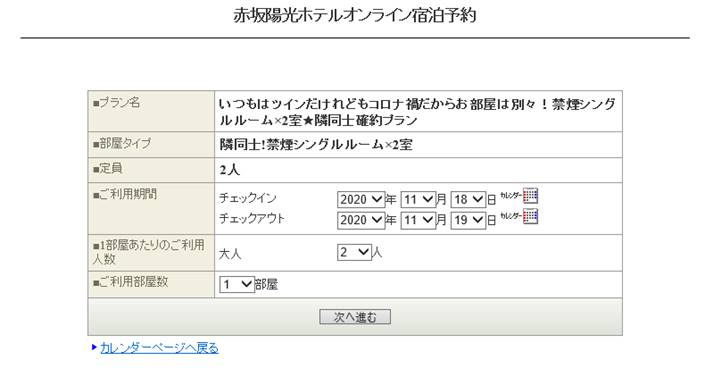The height and width of the screenshot is (377, 705).
Task: Click the ■部屋タイプ label cell
Action: click(151, 144)
